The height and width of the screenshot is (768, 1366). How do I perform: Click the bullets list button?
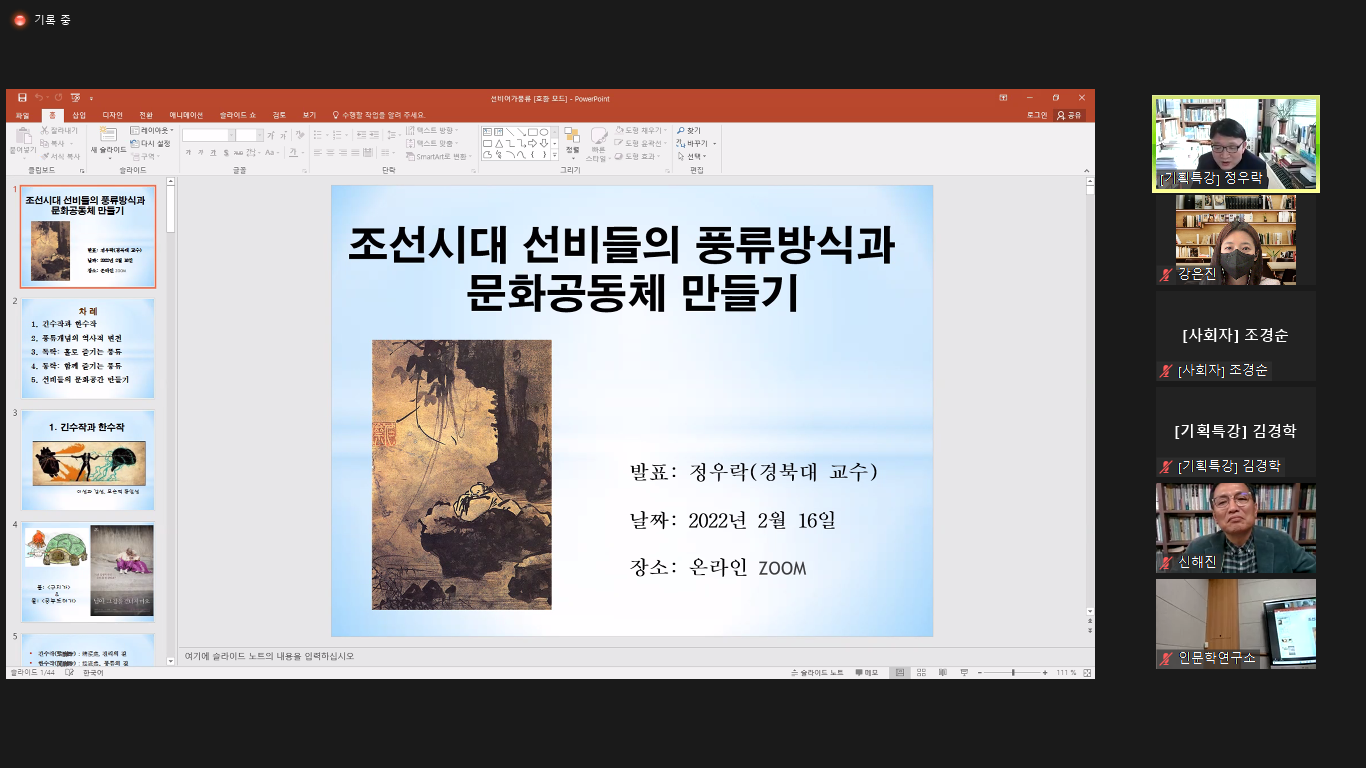pos(317,135)
